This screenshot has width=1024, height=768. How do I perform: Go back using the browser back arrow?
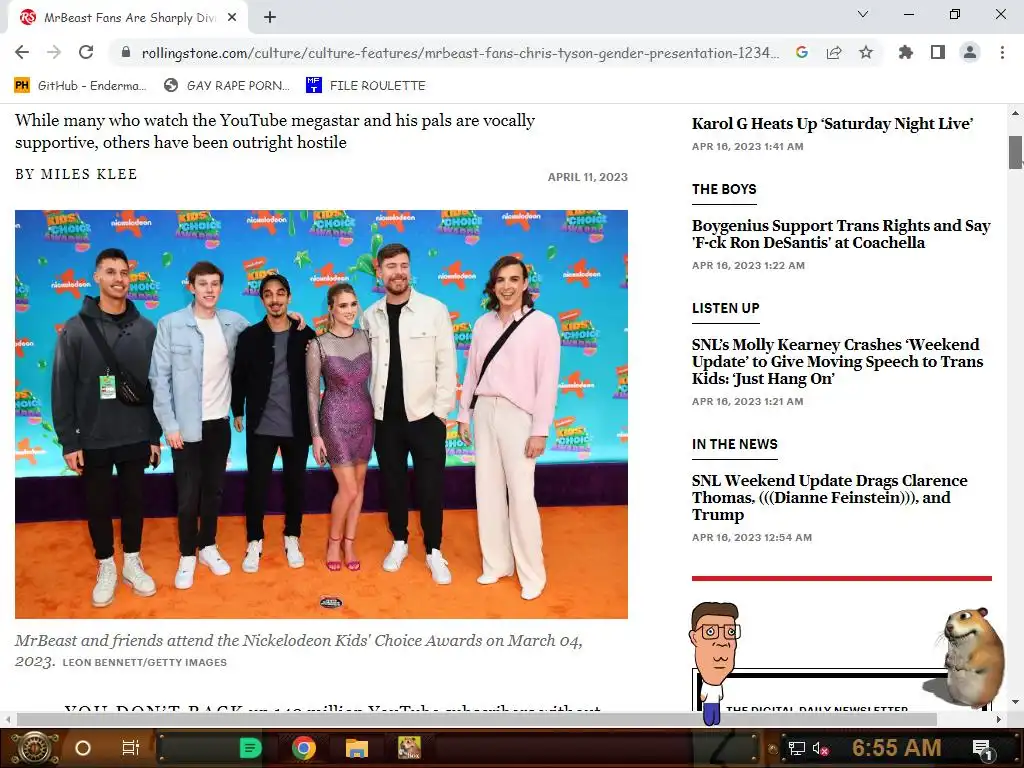tap(22, 52)
